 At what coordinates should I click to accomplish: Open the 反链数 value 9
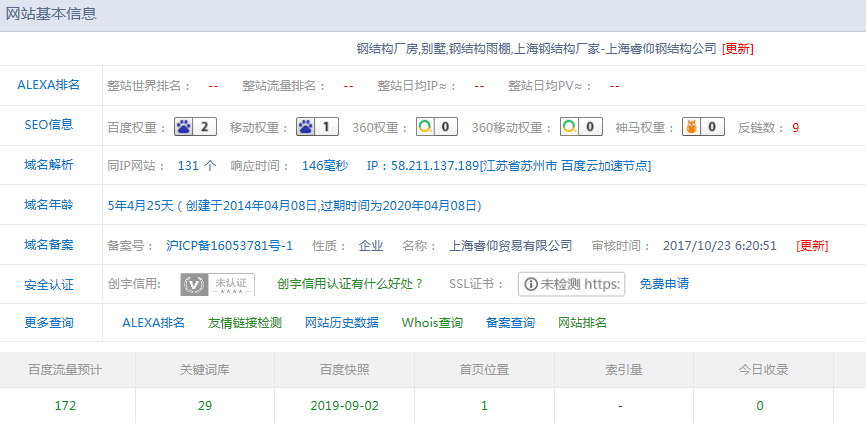pos(795,128)
